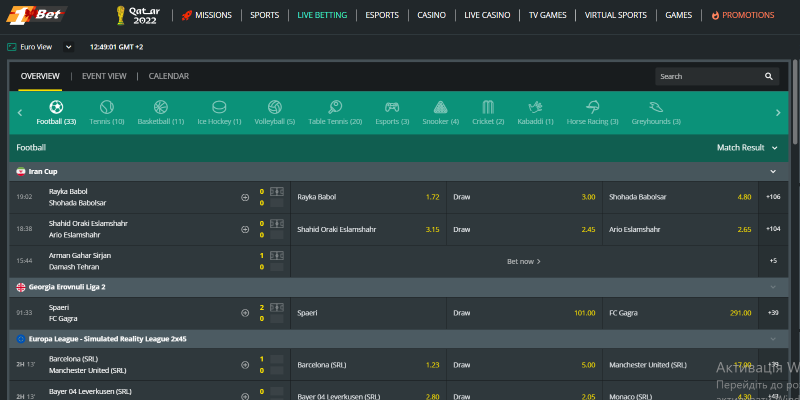Select the Basketball sport icon

[x=161, y=107]
